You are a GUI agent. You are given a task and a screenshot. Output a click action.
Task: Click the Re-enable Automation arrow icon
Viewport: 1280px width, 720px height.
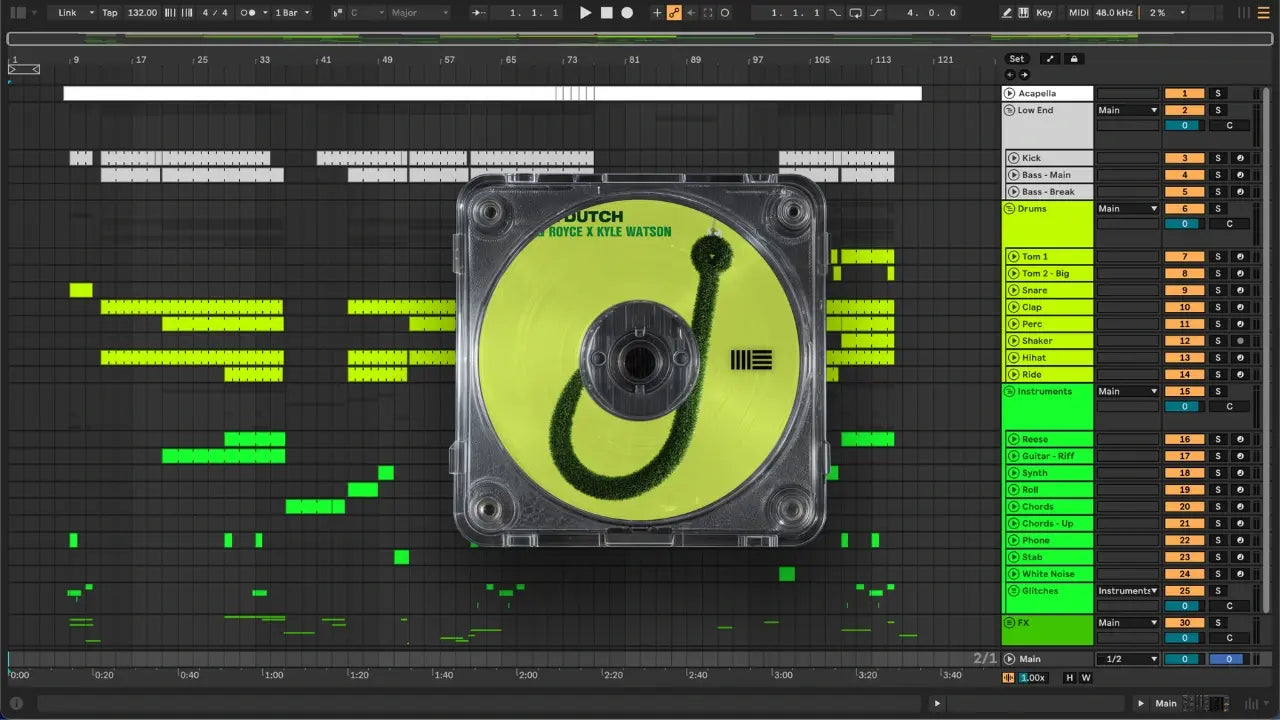tap(691, 13)
